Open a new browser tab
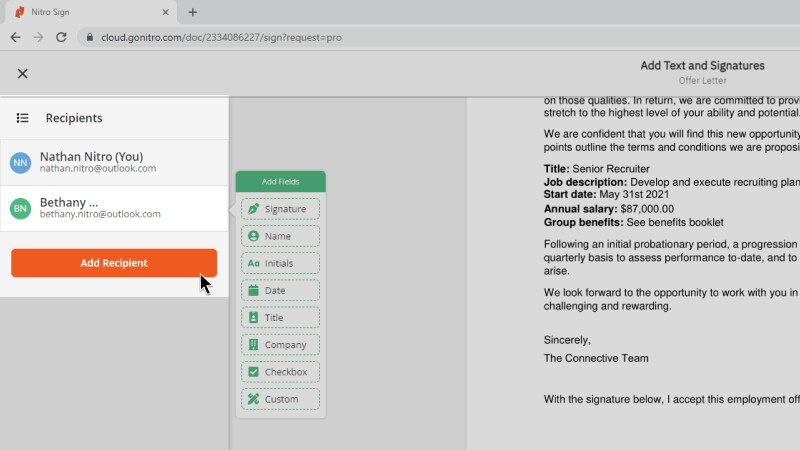 [193, 12]
